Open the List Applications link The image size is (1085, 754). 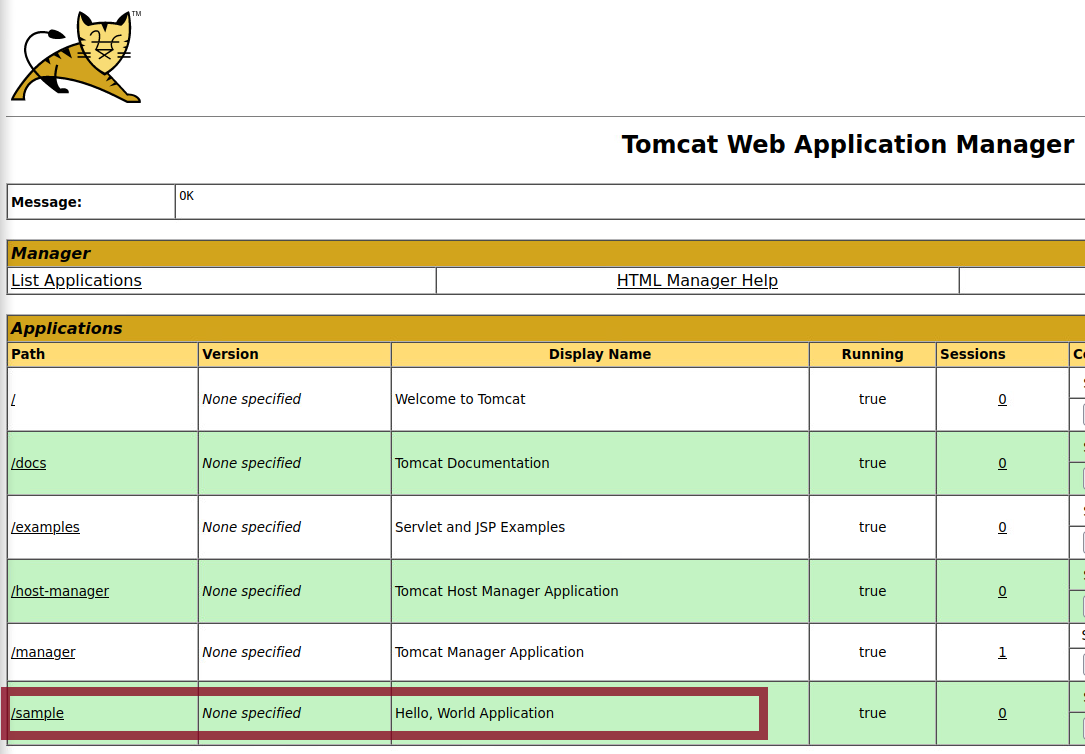point(76,280)
